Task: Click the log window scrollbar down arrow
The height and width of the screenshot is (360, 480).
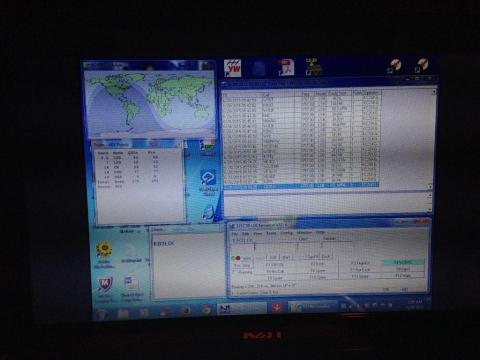Action: 430,187
